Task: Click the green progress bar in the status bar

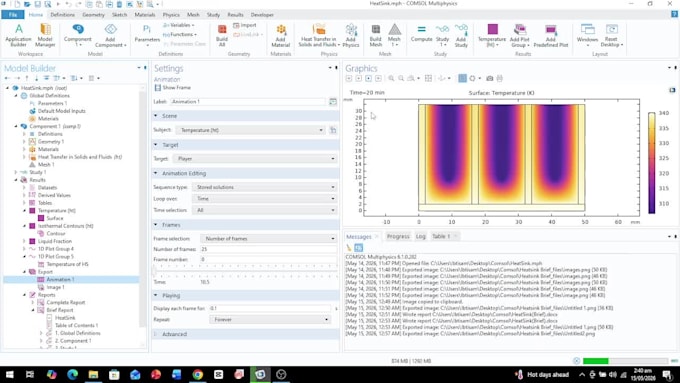Action: coord(595,361)
